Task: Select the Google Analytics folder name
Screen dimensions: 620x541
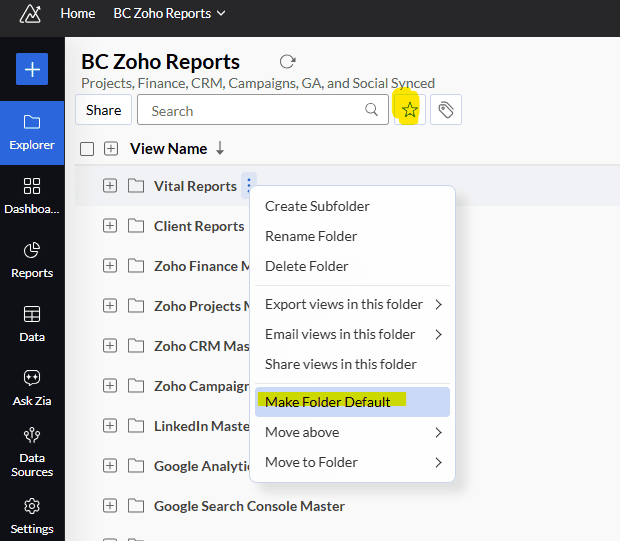Action: pyautogui.click(x=202, y=466)
